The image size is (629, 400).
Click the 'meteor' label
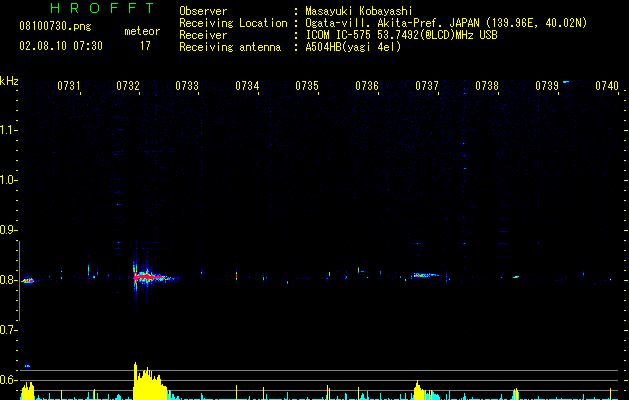(x=142, y=31)
